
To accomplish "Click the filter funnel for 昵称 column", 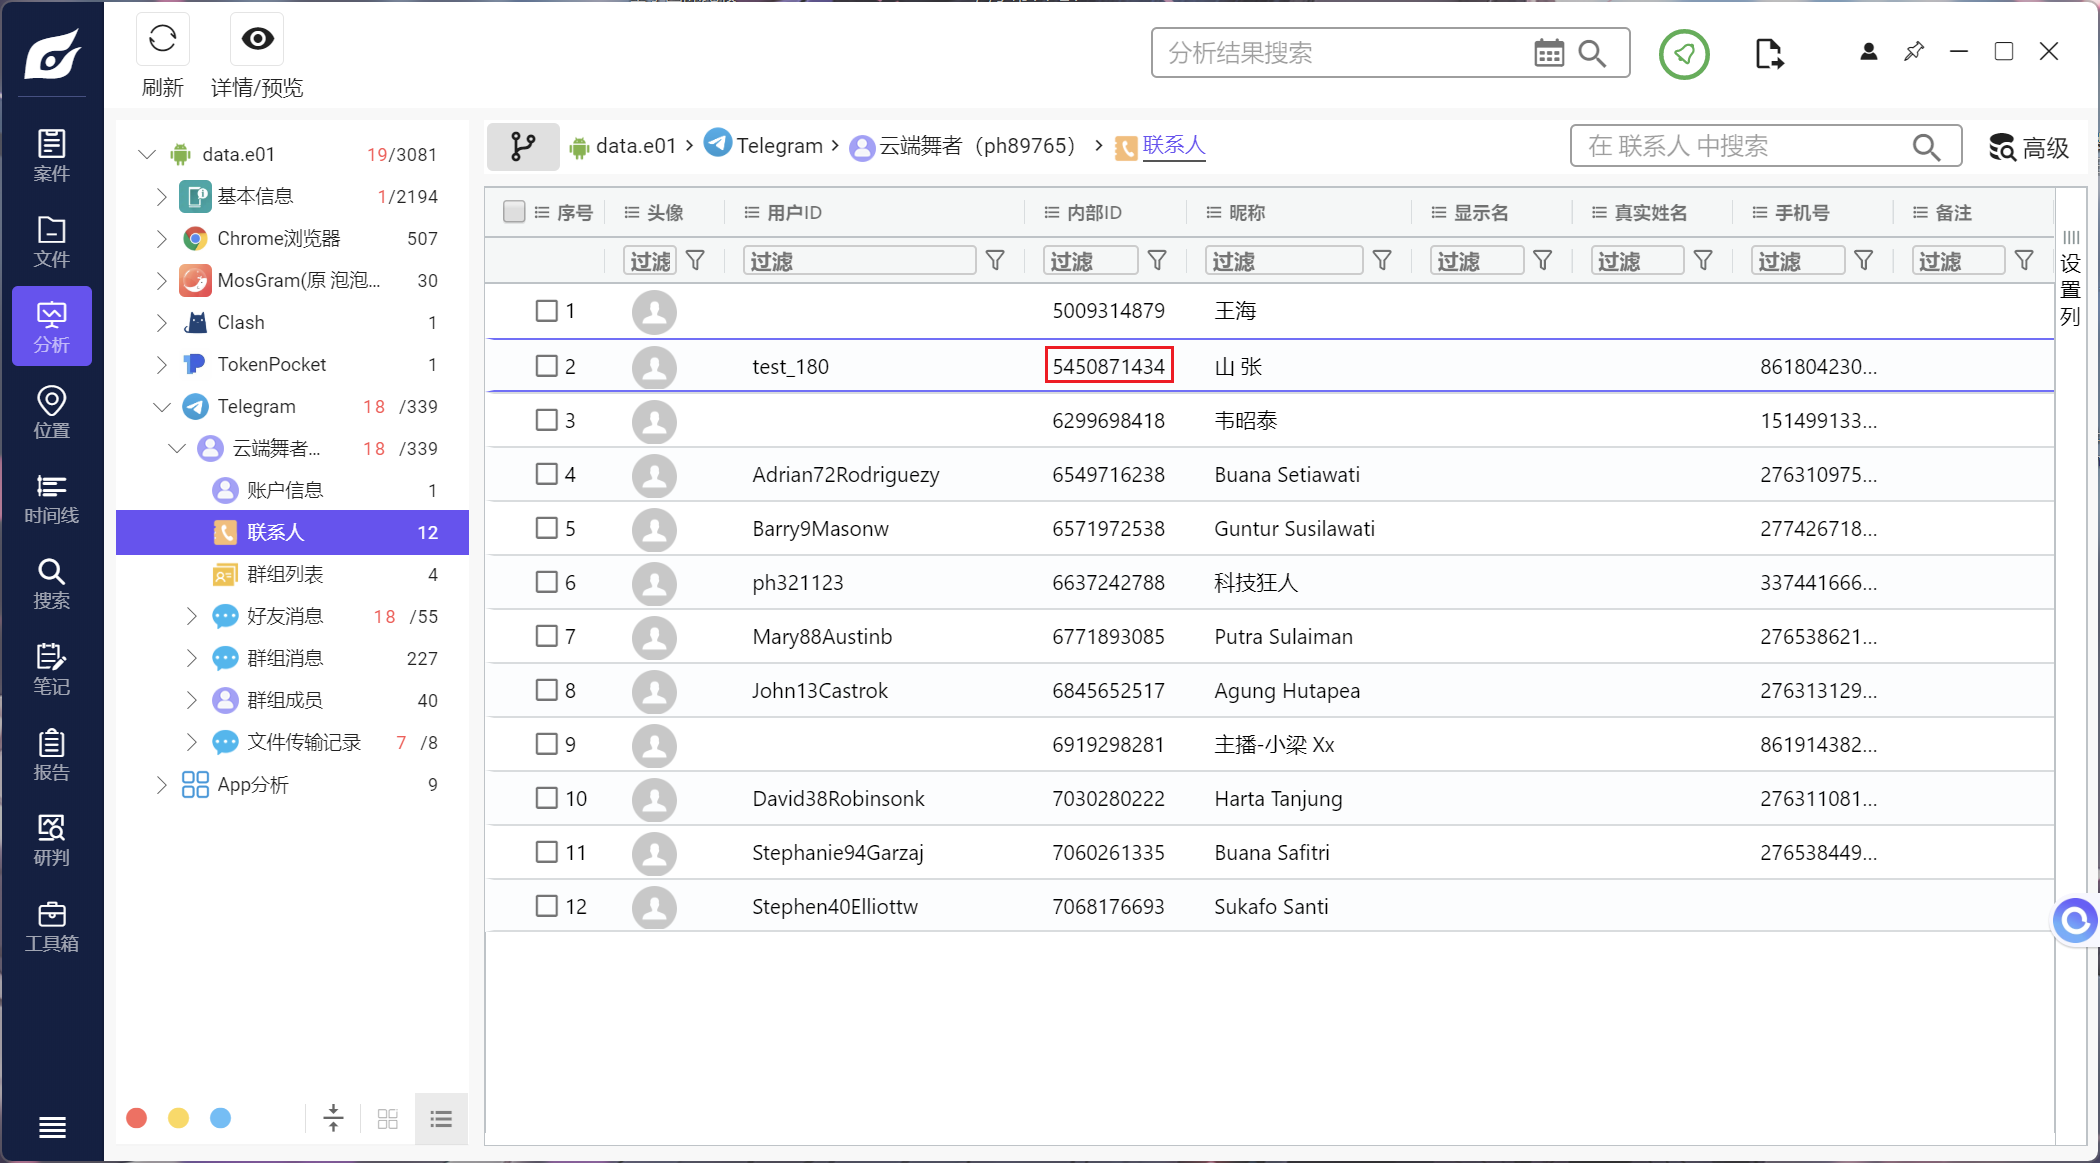I will [x=1382, y=261].
